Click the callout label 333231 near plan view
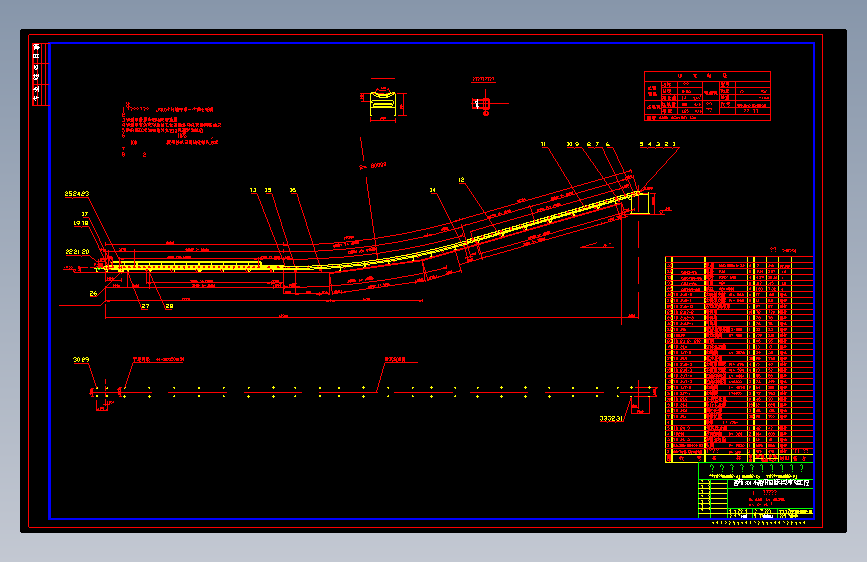Viewport: 867px width, 562px height. 611,419
